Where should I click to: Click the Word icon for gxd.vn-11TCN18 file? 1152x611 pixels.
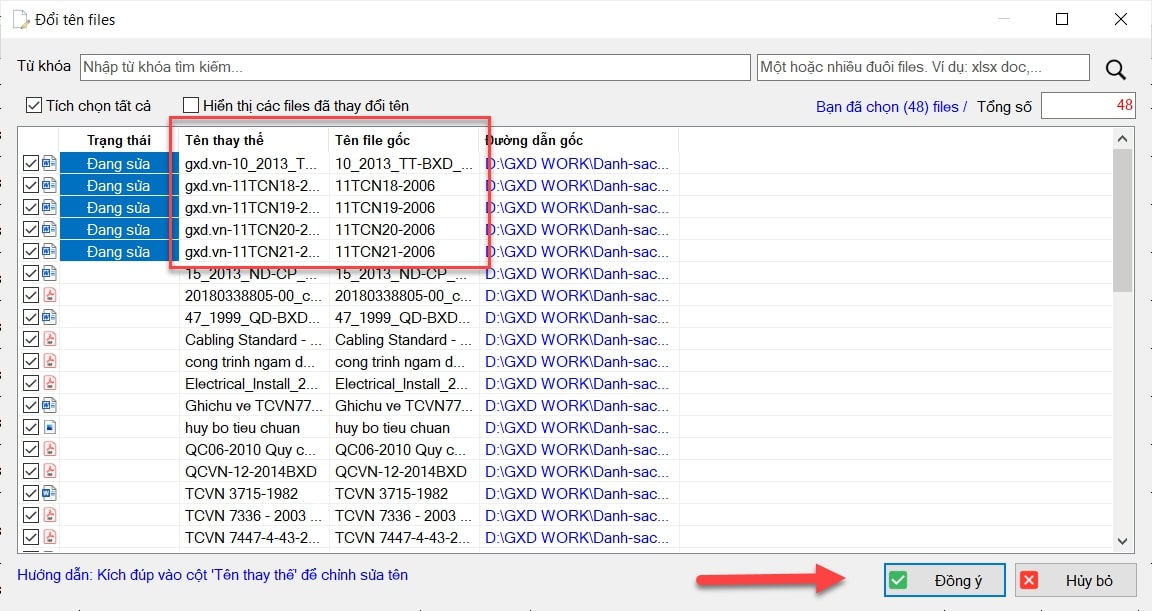coord(49,185)
